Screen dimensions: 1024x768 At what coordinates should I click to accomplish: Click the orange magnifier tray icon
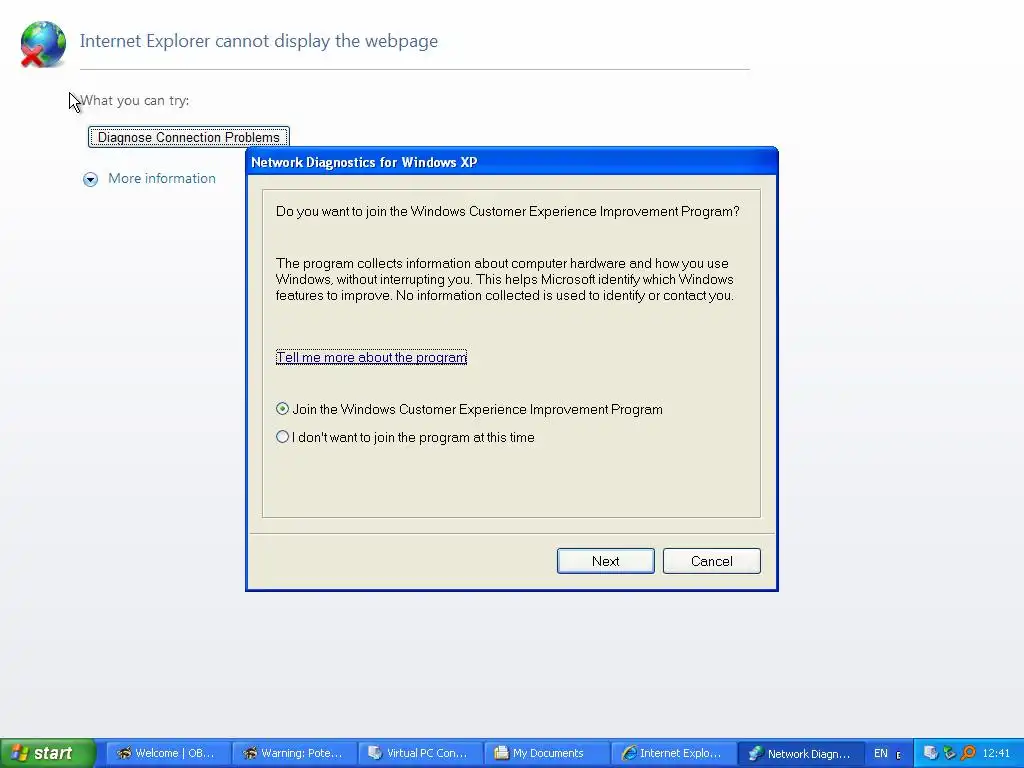tap(968, 753)
